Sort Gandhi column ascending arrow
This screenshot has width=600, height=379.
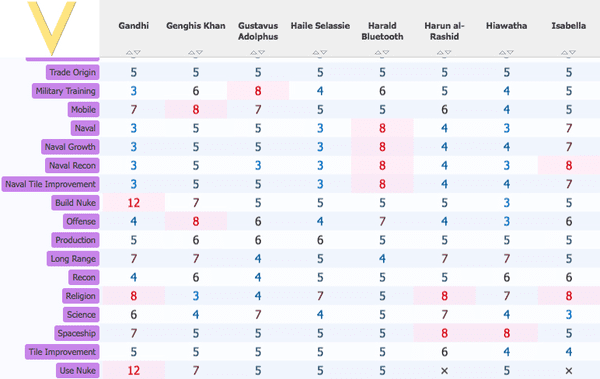(x=129, y=52)
